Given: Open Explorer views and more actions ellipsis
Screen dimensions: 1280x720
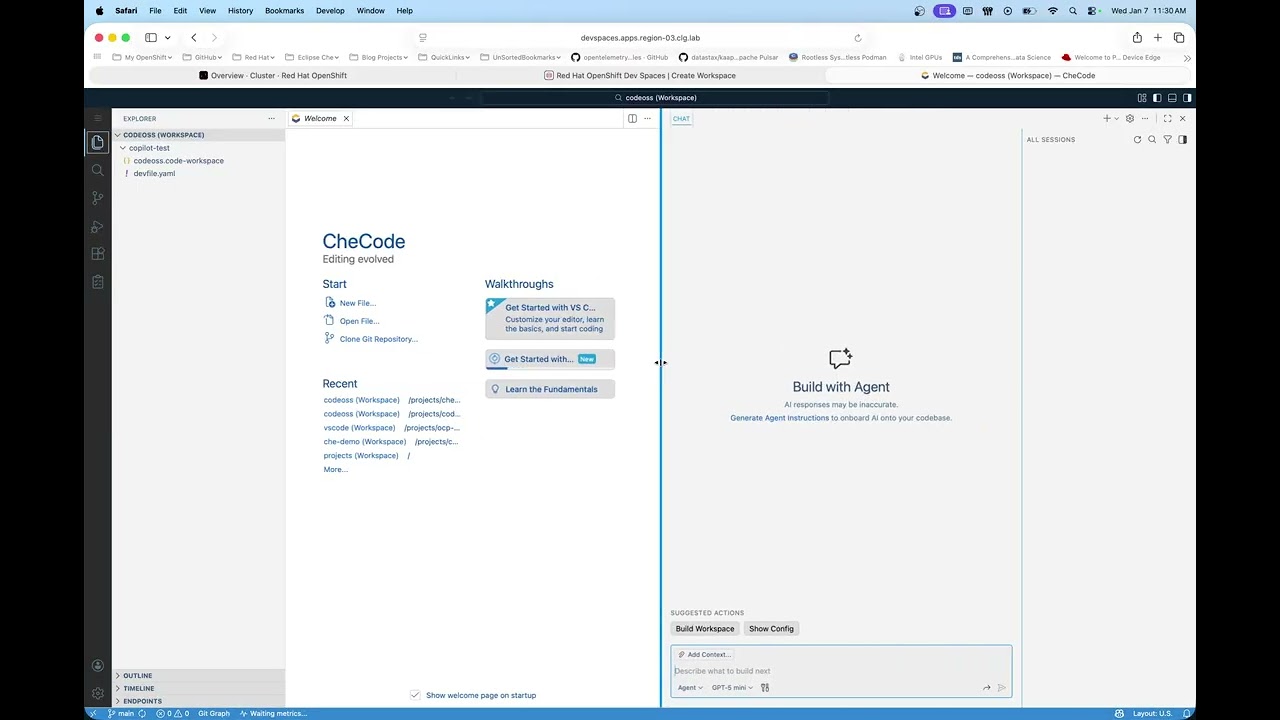Looking at the screenshot, I should (x=271, y=118).
